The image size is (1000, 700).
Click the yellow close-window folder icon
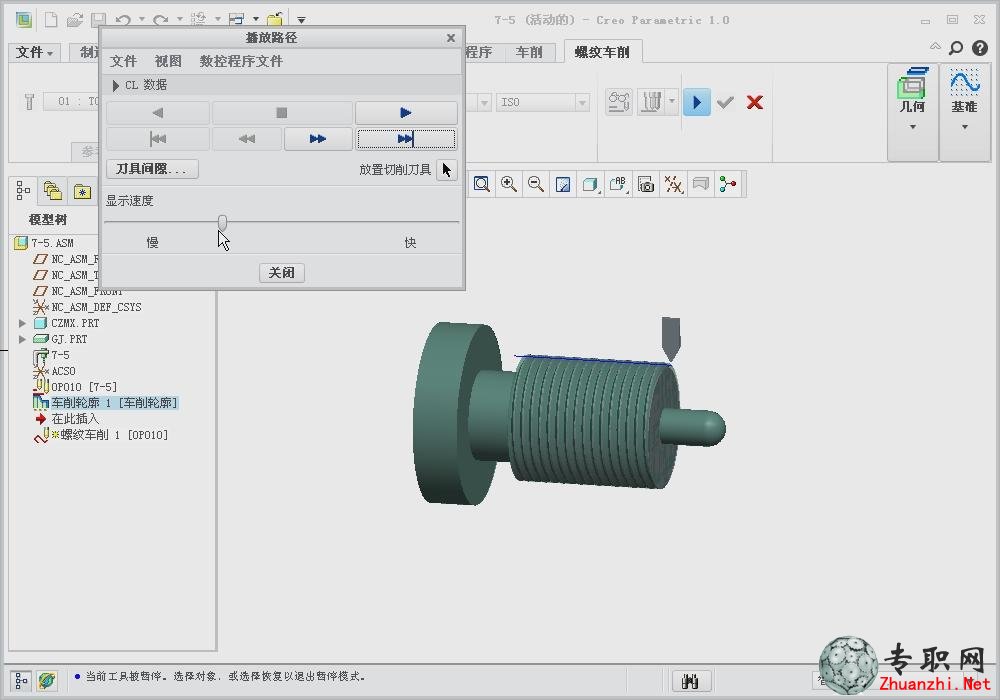pos(275,20)
